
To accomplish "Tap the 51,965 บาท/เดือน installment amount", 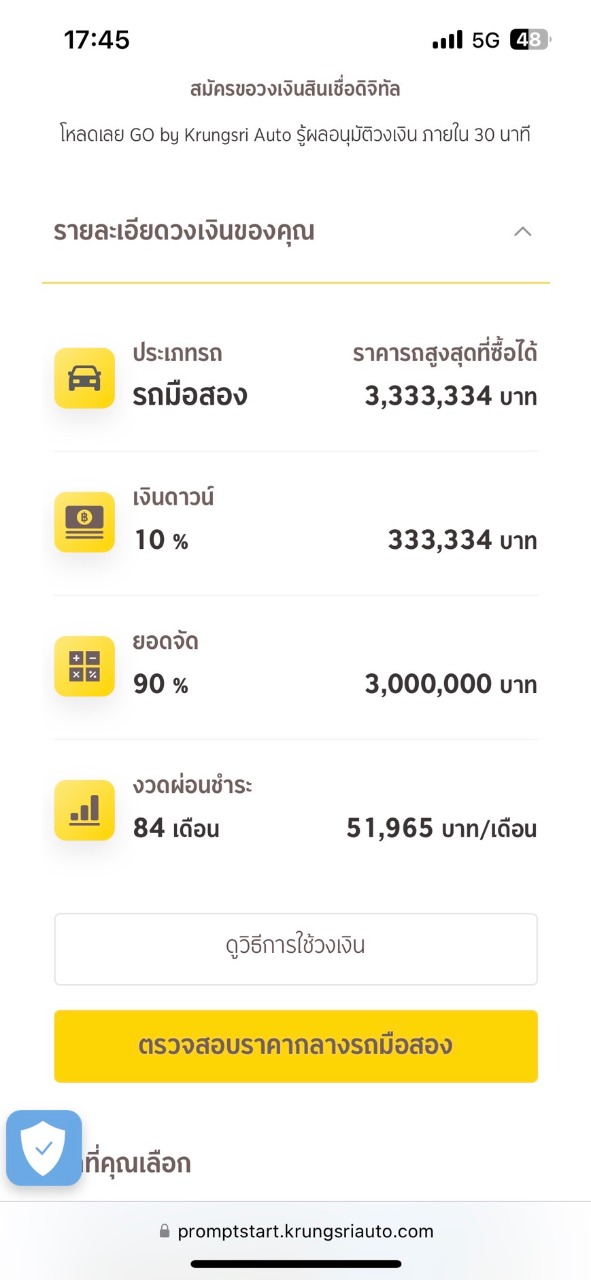I will (442, 829).
